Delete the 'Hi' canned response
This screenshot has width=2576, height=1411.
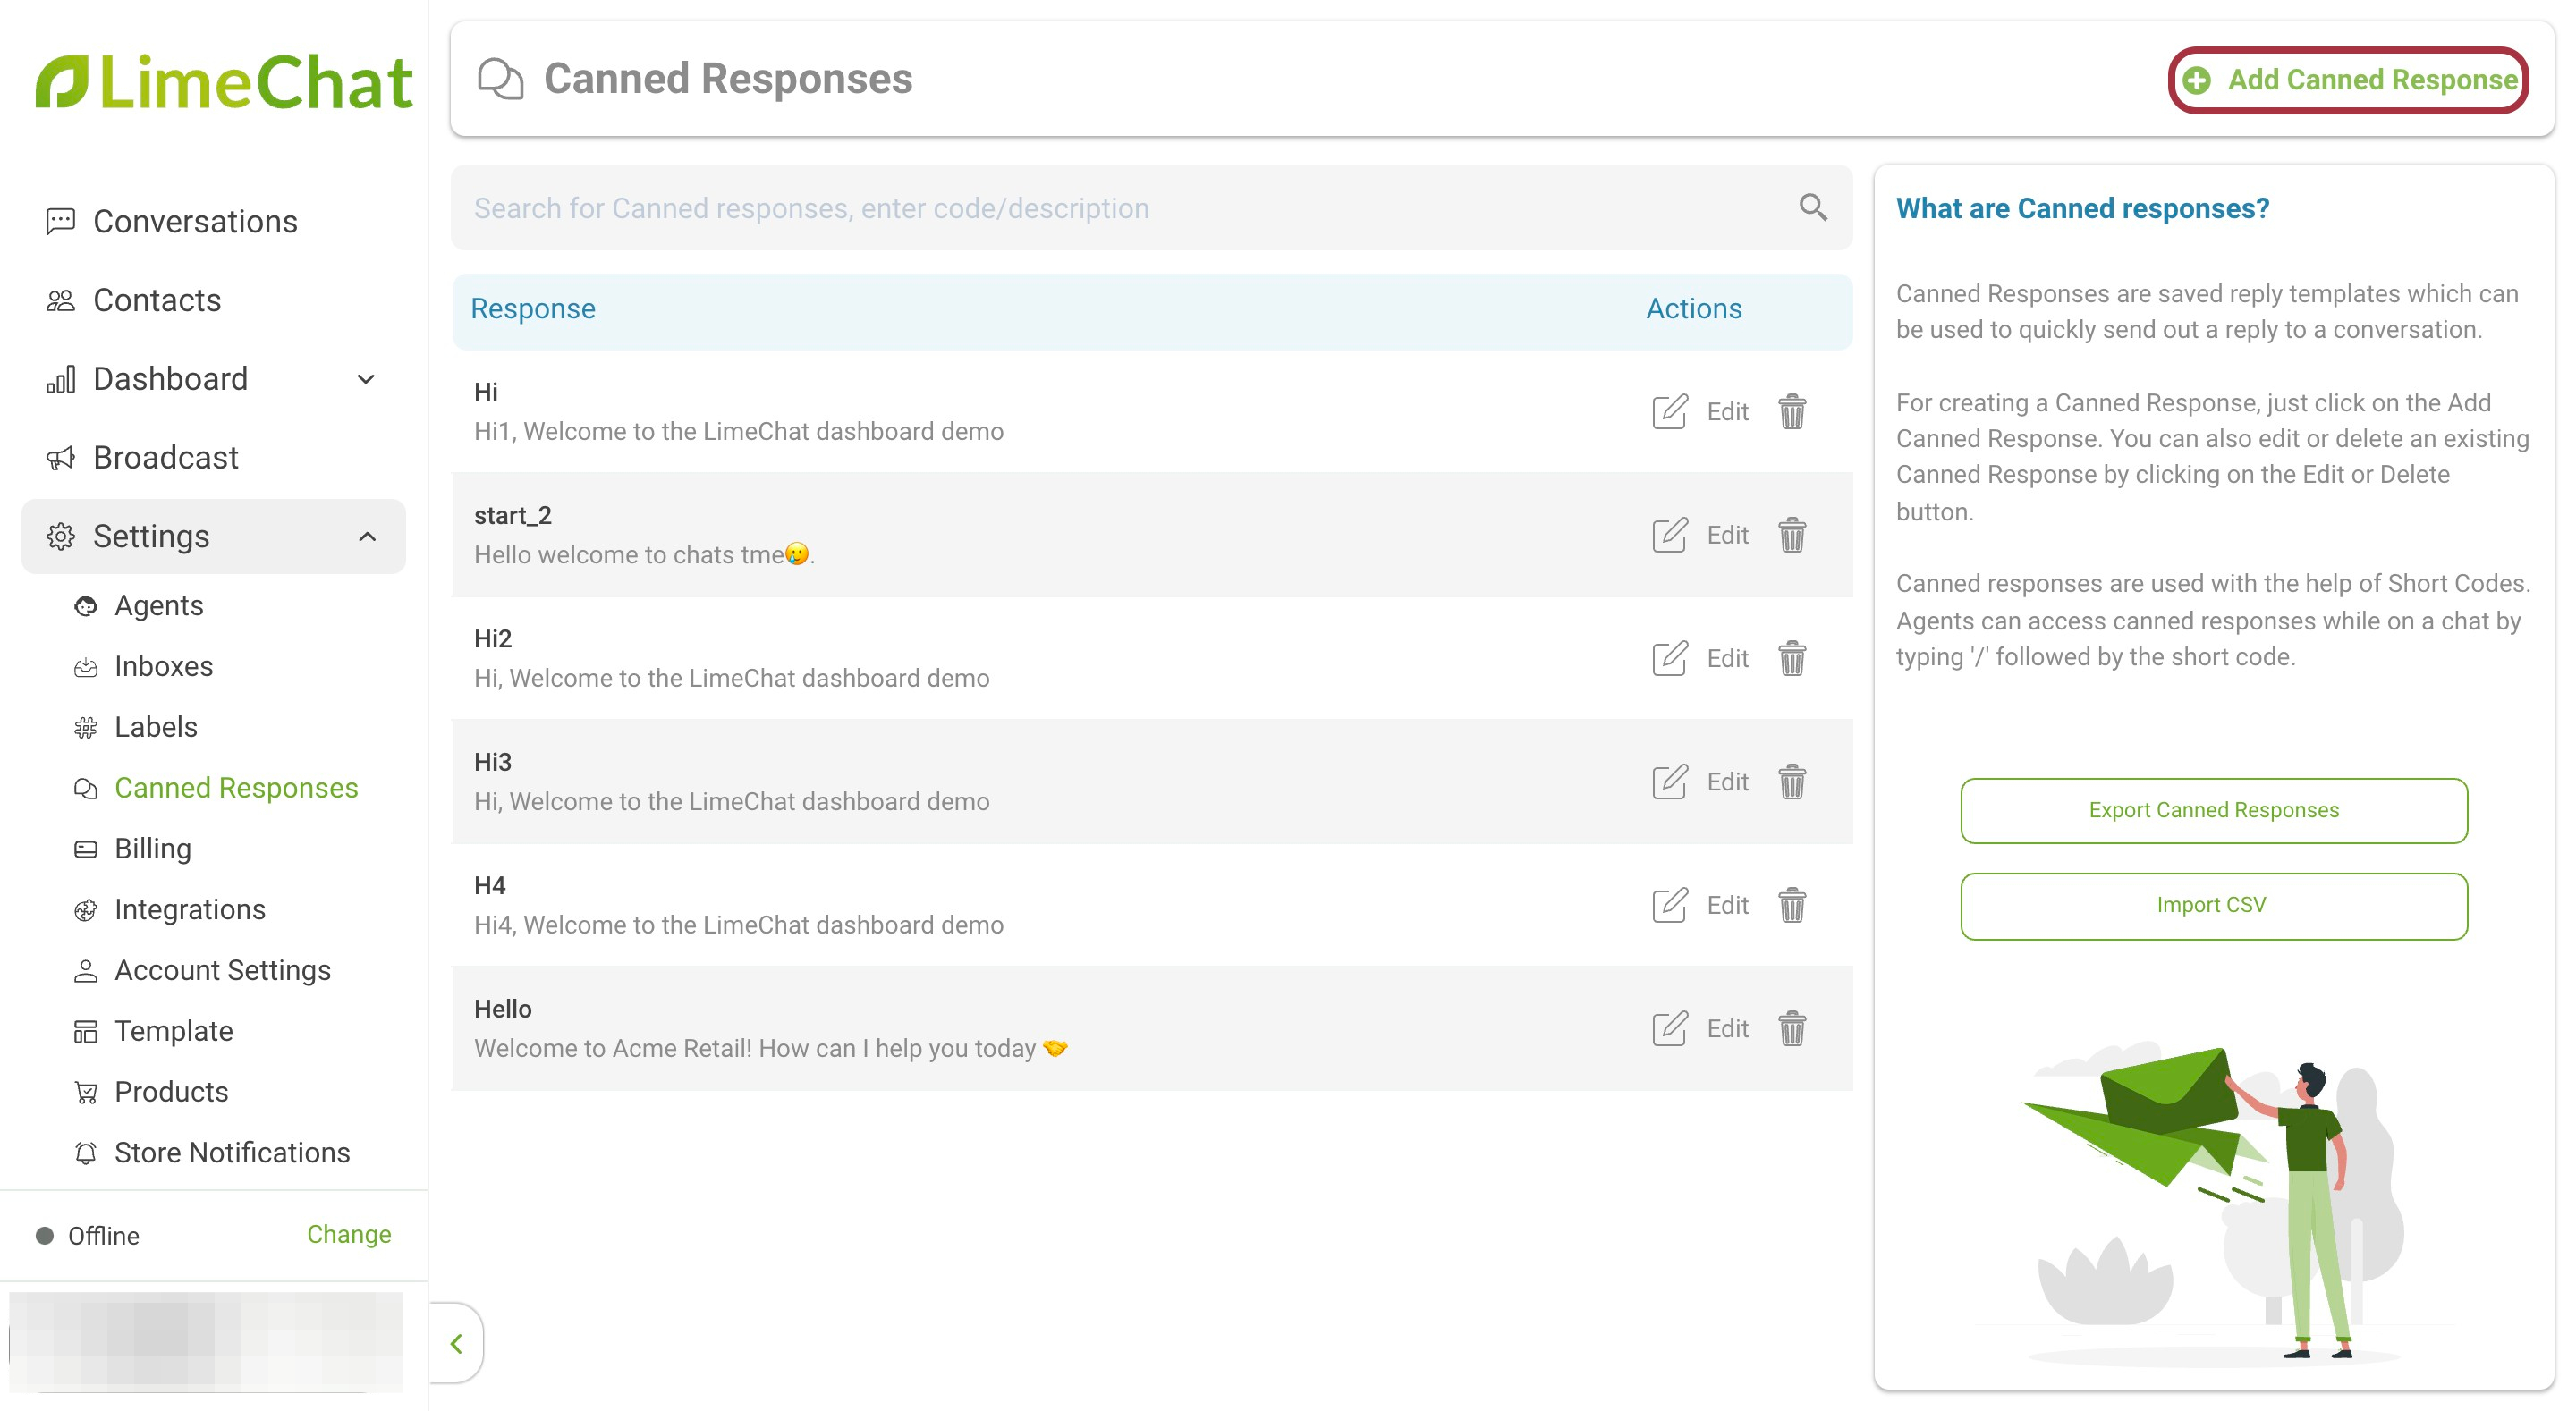click(1792, 411)
